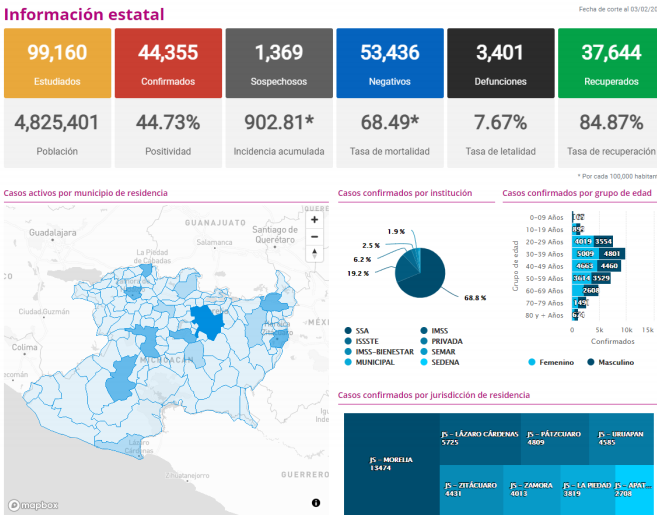Screen dimensions: 657x515
Task: Select the JS - ZITÁCUARO treemap block
Action: click(471, 490)
